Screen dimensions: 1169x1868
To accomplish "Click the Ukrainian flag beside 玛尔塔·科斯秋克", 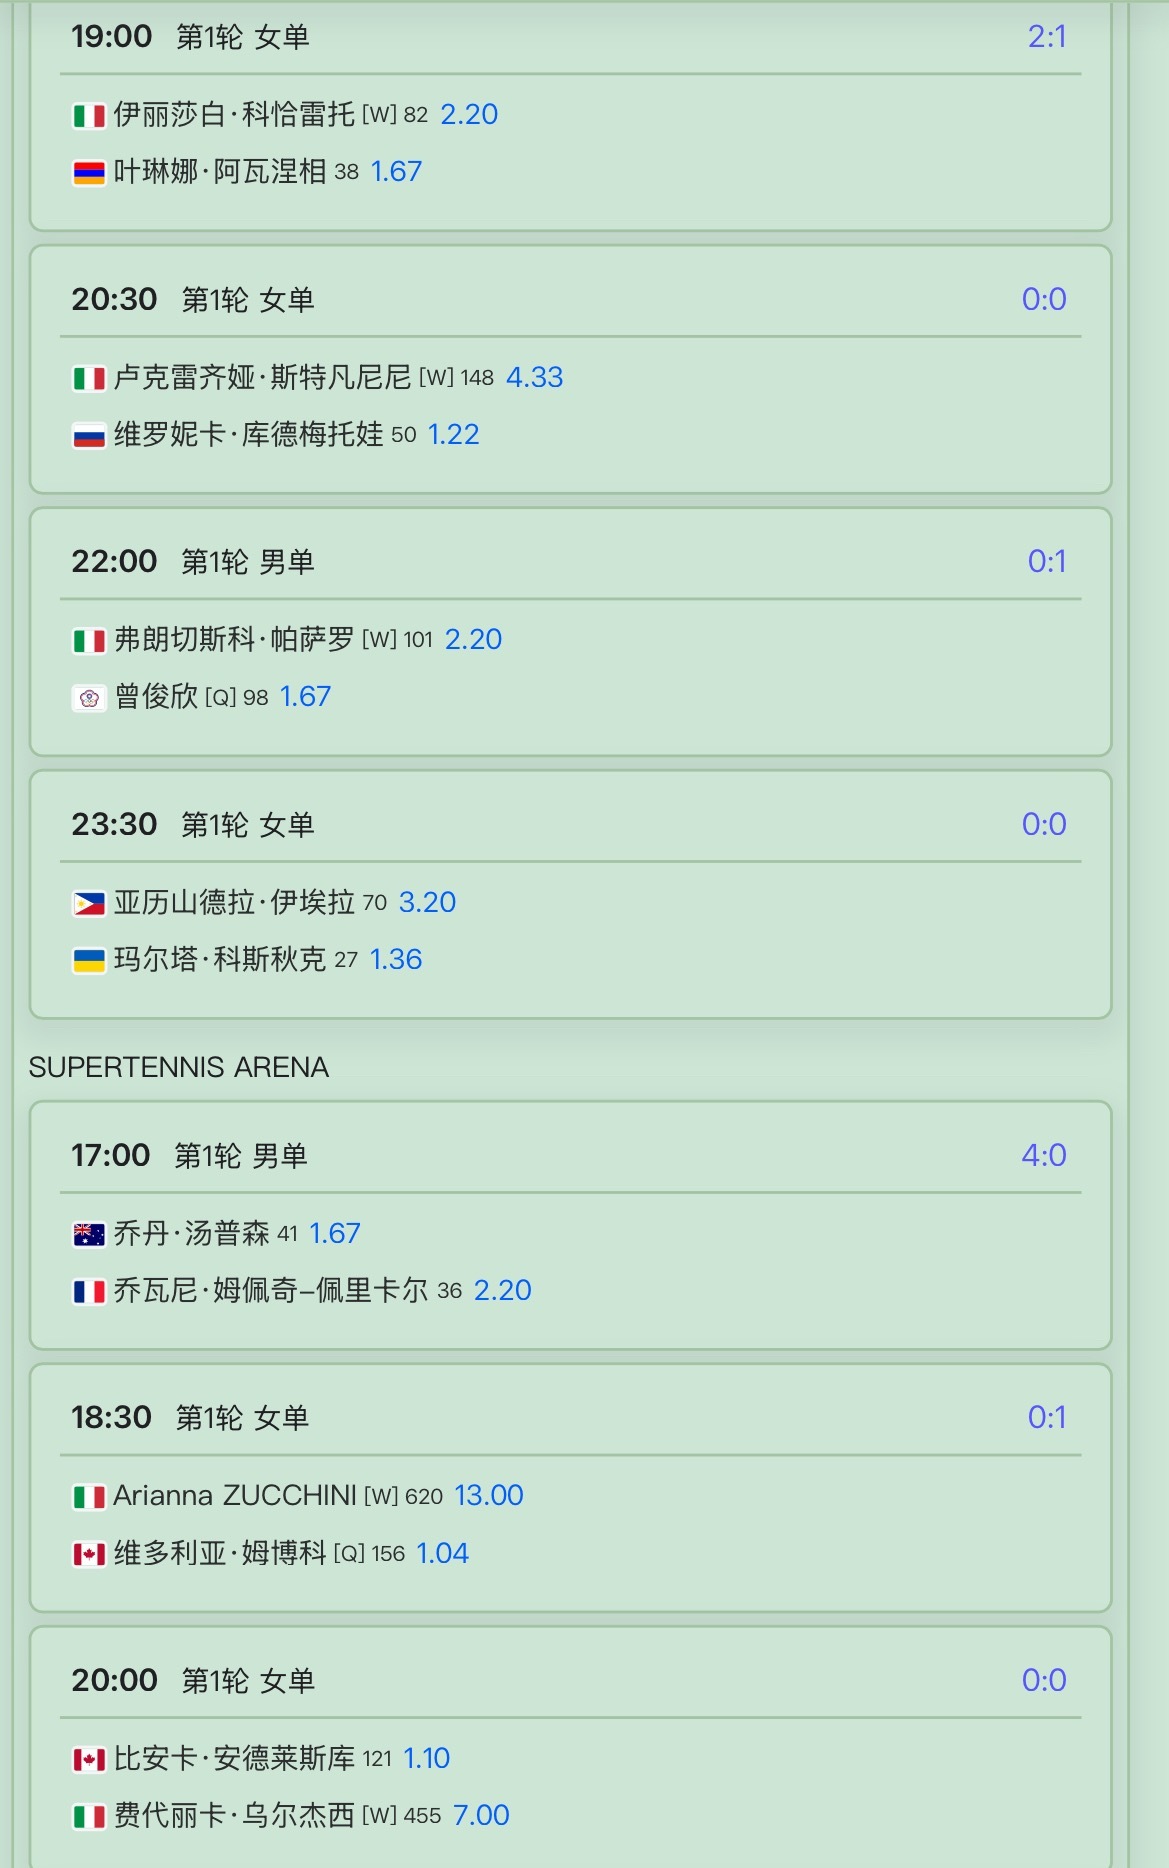I will [89, 961].
